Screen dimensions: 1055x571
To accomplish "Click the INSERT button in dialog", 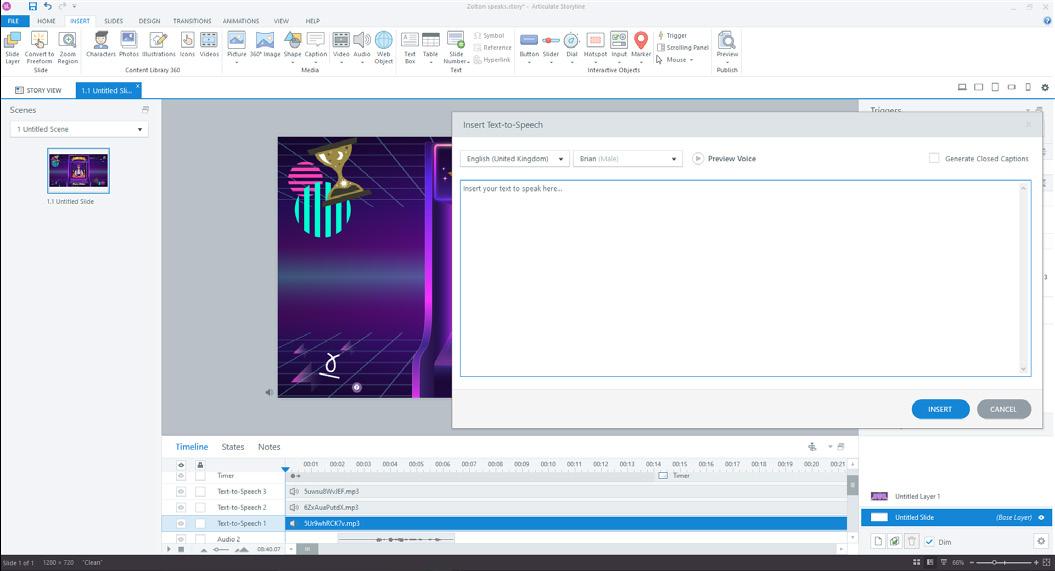I will [940, 409].
